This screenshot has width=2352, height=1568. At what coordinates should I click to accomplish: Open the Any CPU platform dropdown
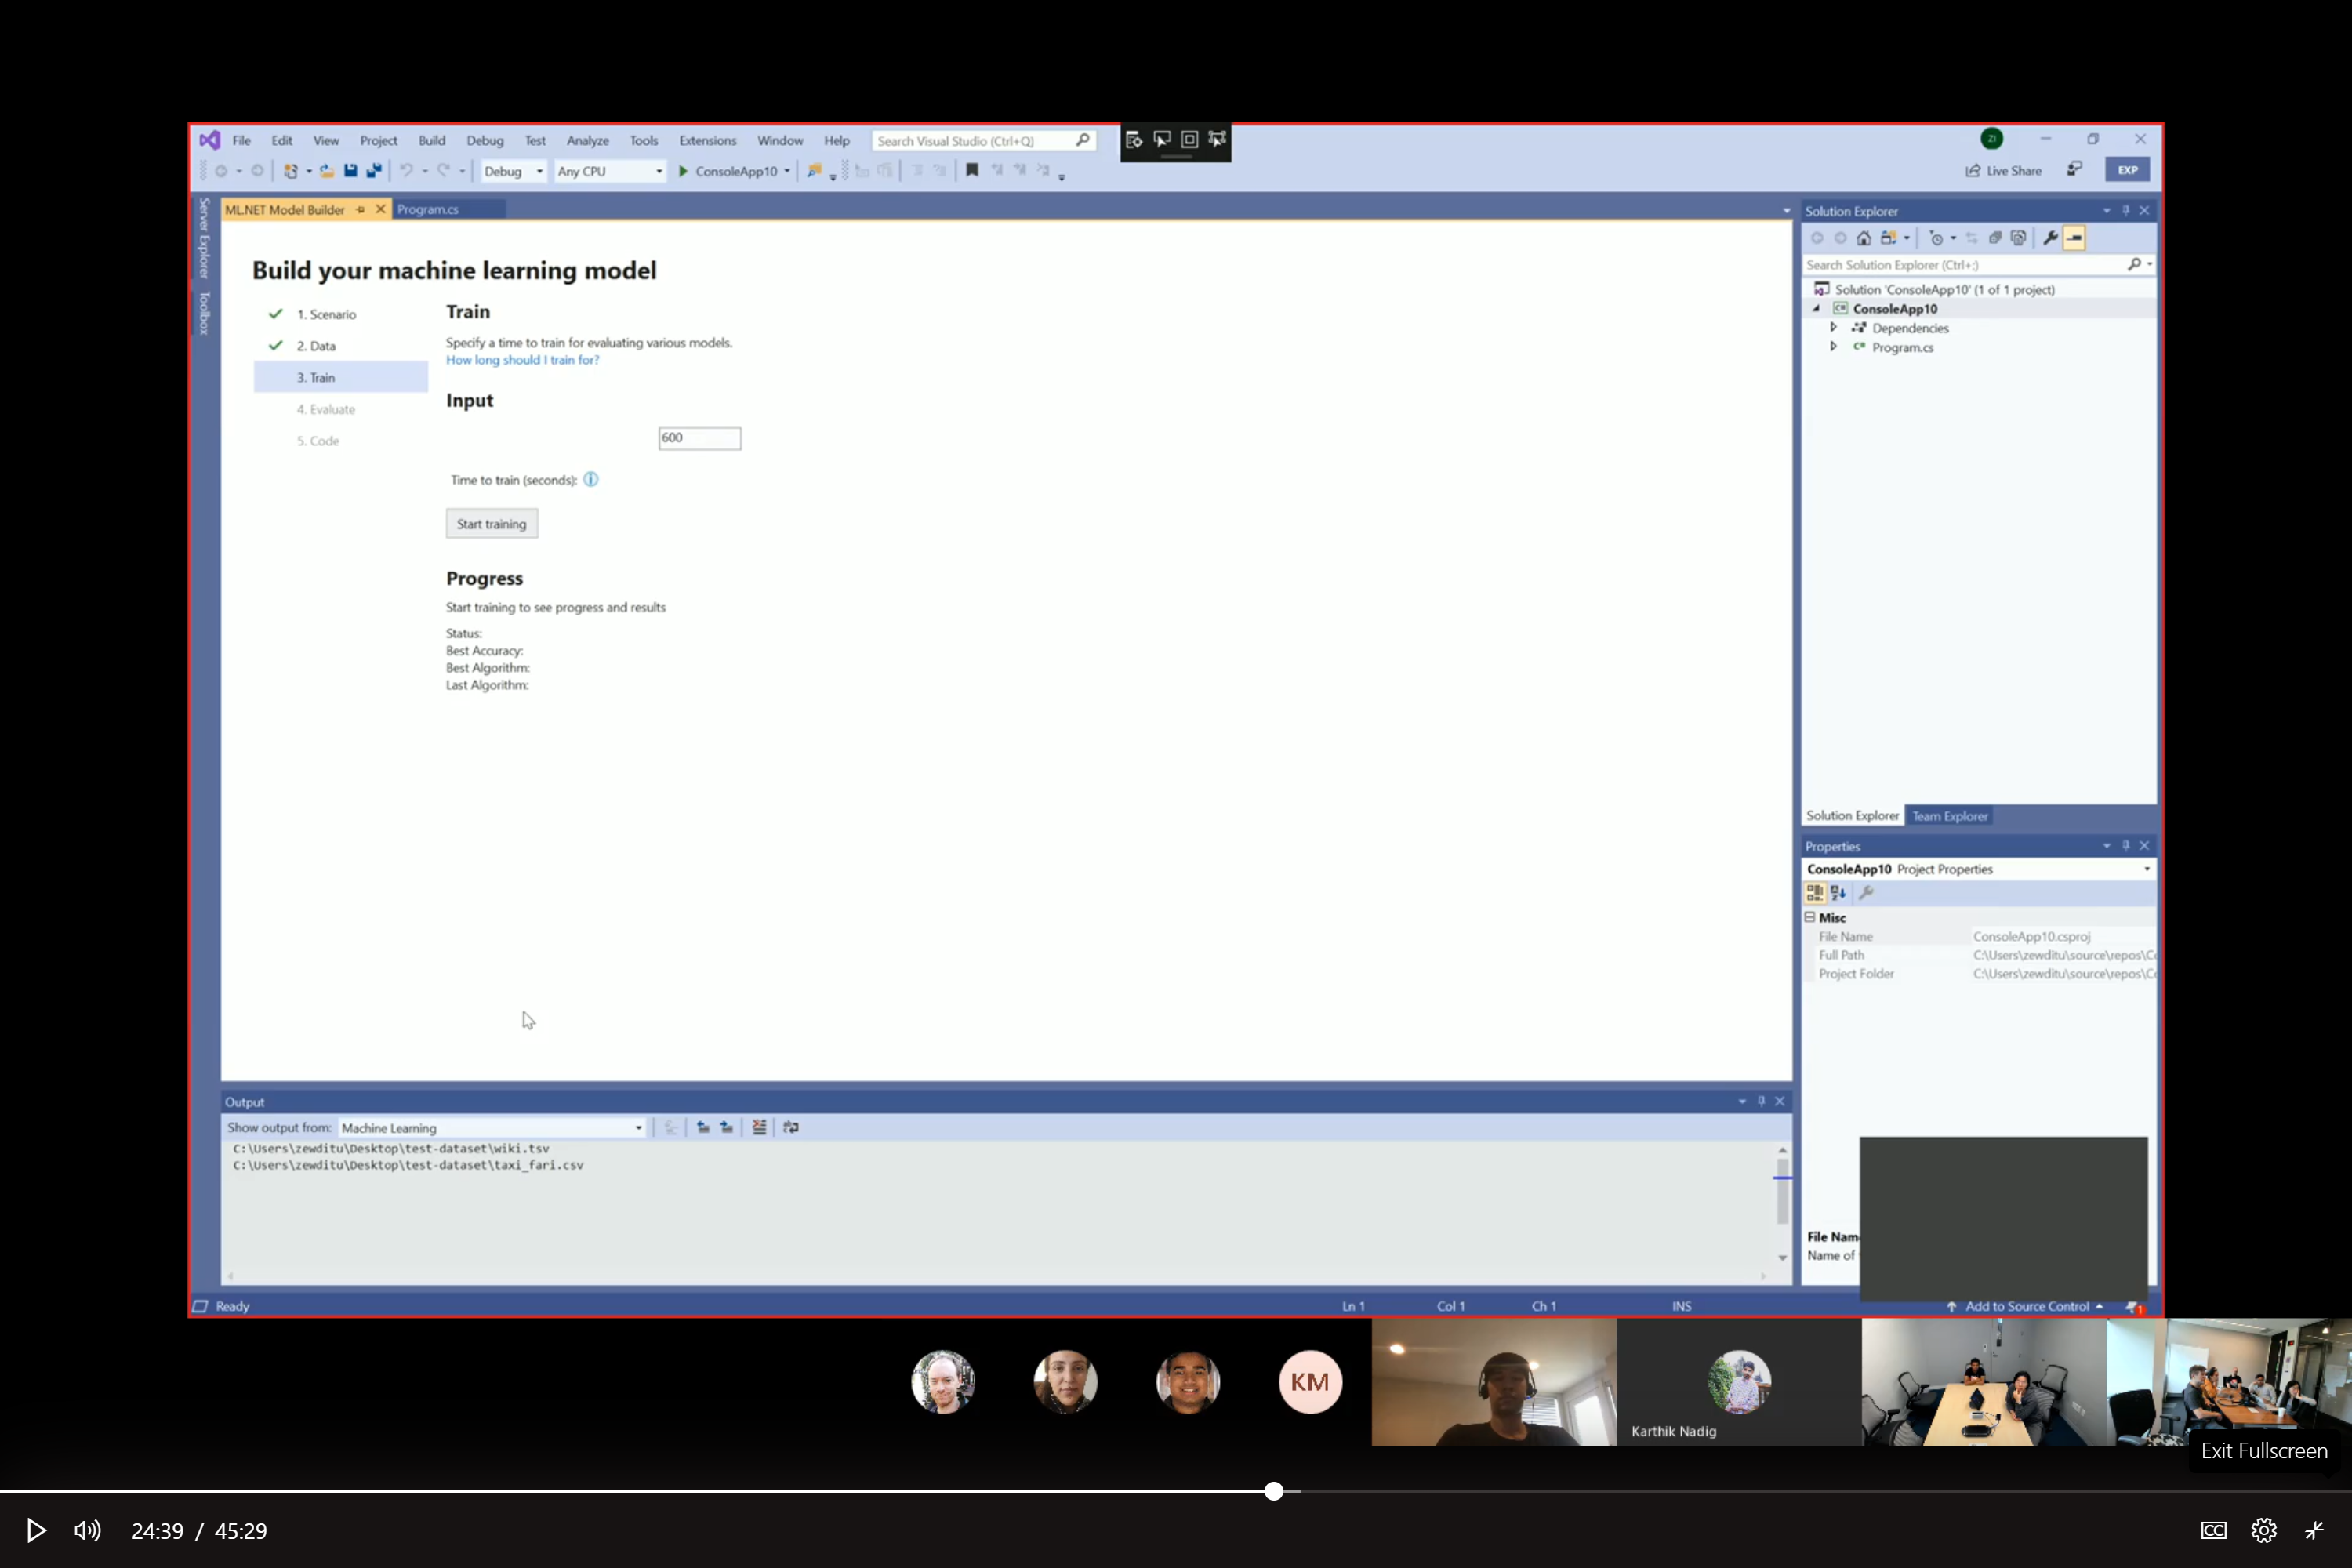(610, 171)
